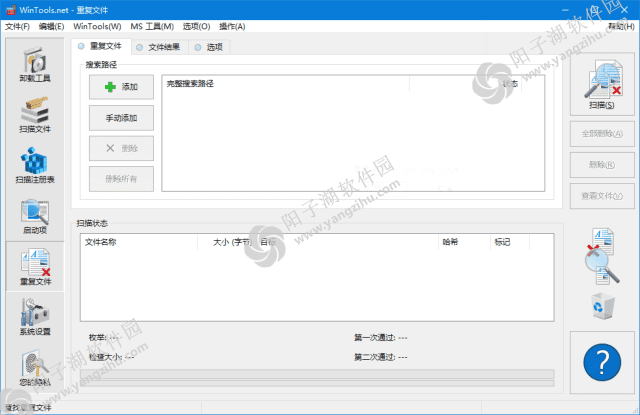The height and width of the screenshot is (415, 640).
Task: Switch to the 文件结果 tab
Action: pos(160,47)
